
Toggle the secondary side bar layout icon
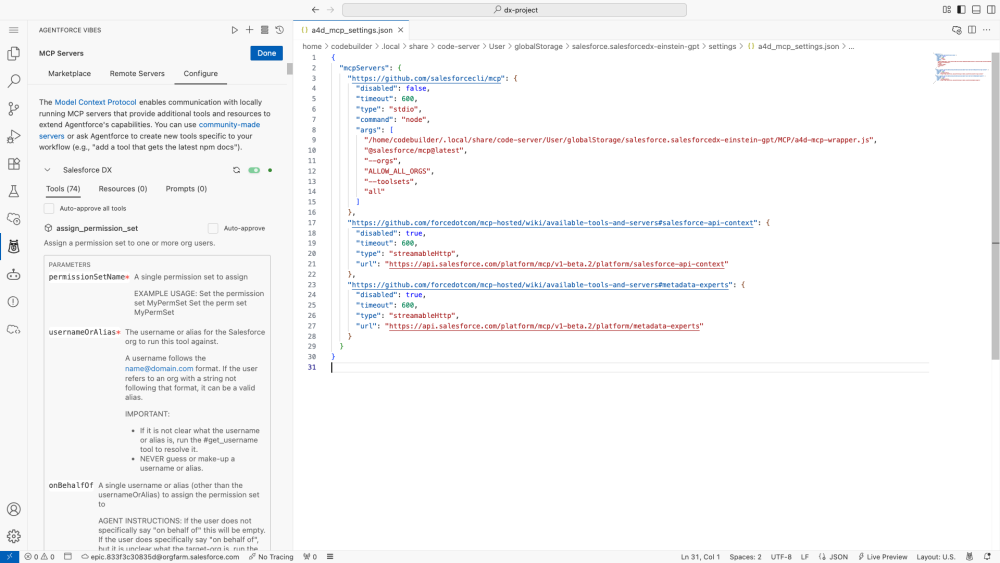[x=991, y=10]
